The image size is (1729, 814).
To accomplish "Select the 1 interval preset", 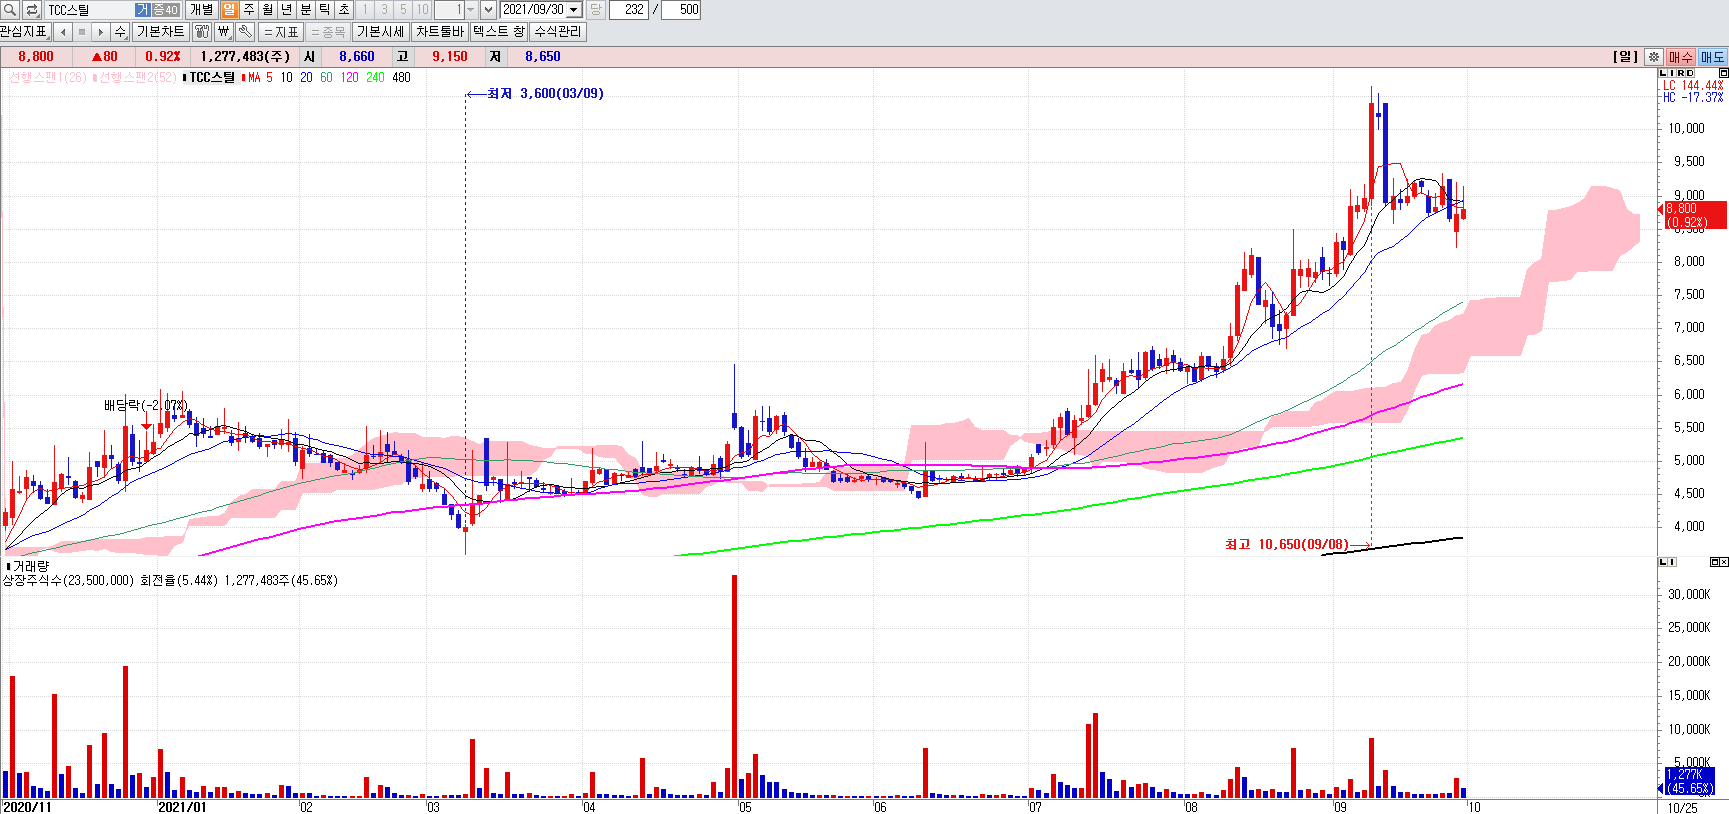I will coord(365,10).
